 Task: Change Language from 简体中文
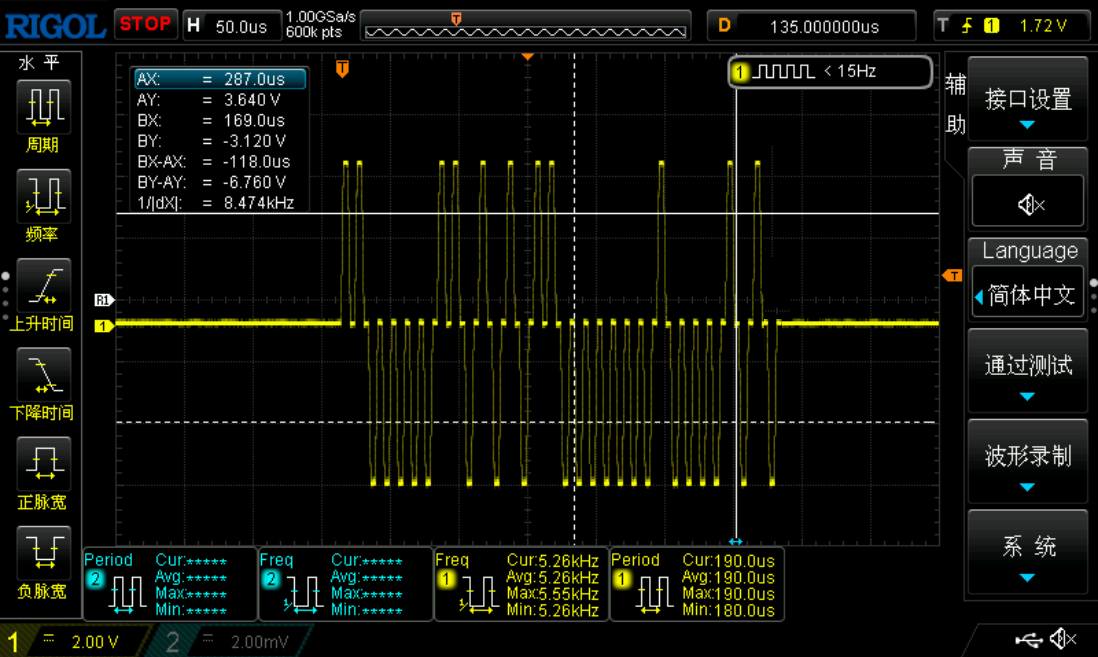pos(1028,295)
